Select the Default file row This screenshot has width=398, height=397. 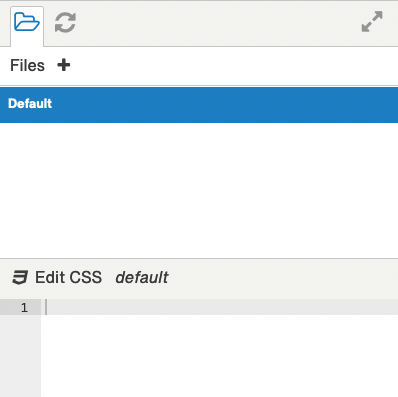(x=199, y=105)
